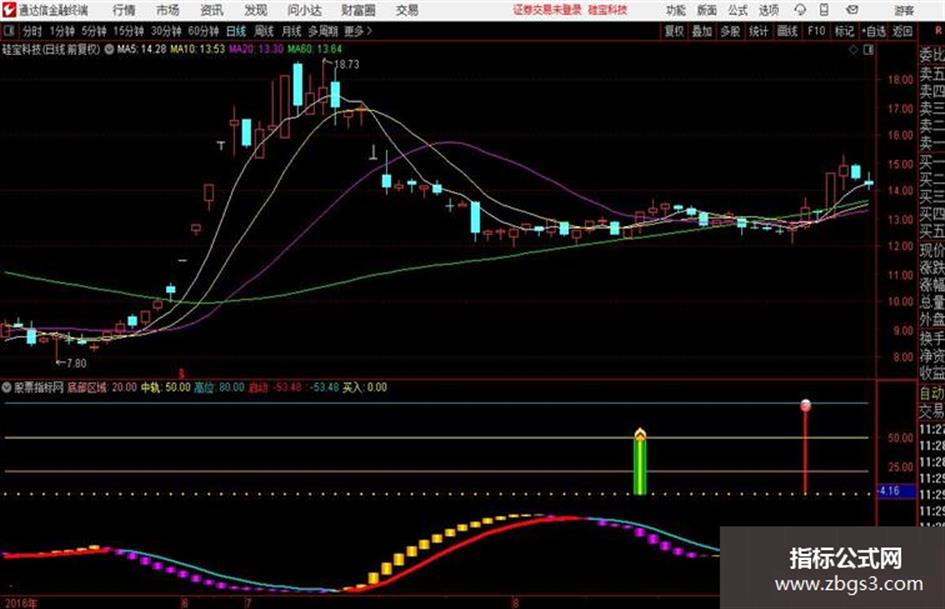Click the 中轨: 50.00 indicator label
Image resolution: width=945 pixels, height=609 pixels.
[166, 388]
